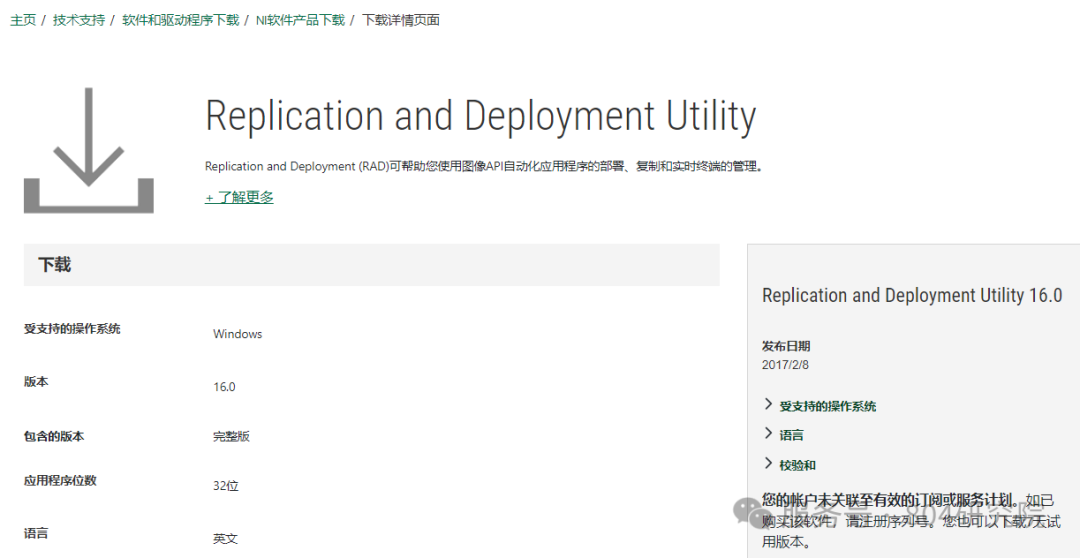Click the 语言 label in download table
This screenshot has height=558, width=1080.
point(36,533)
